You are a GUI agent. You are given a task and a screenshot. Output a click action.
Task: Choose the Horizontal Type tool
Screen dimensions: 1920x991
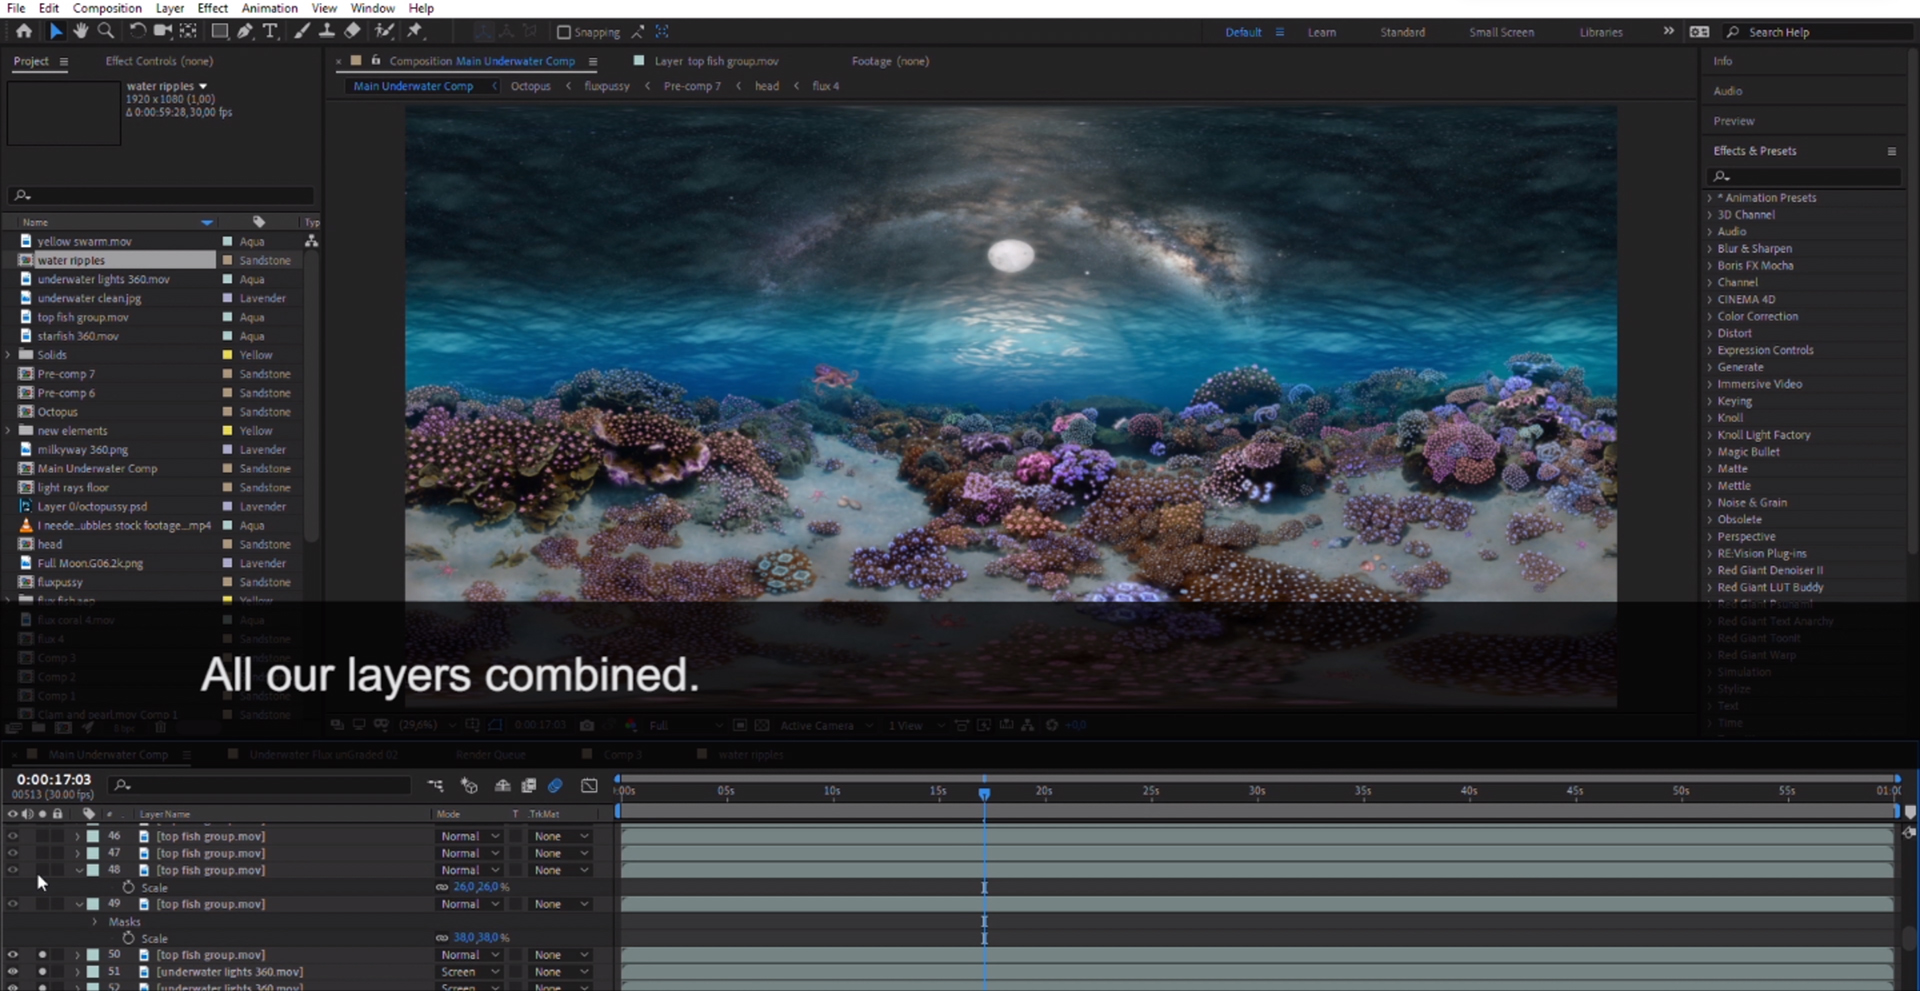point(270,32)
